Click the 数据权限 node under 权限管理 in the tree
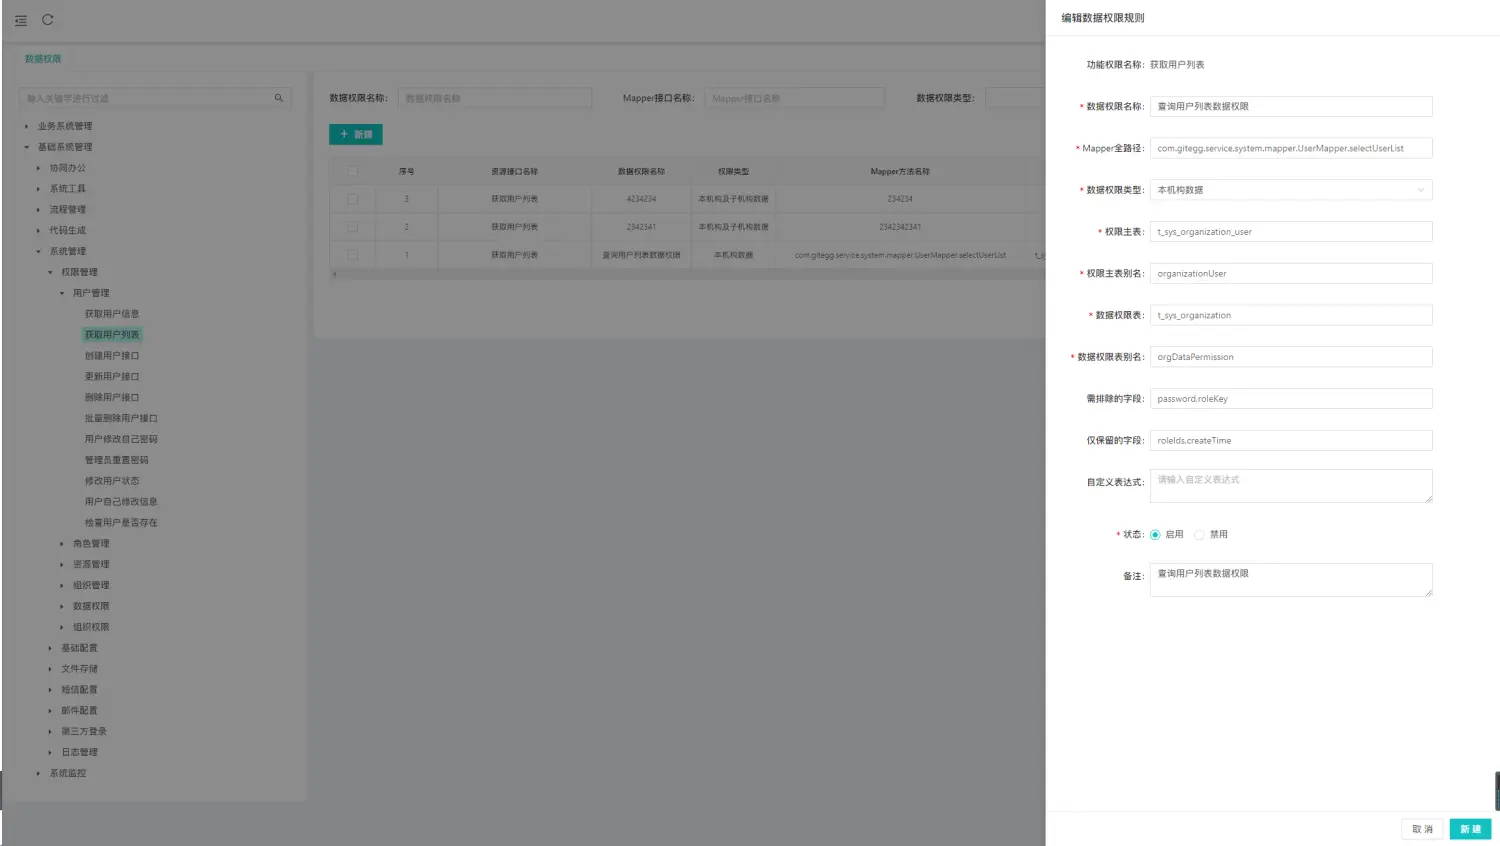The height and width of the screenshot is (846, 1500). (x=91, y=607)
